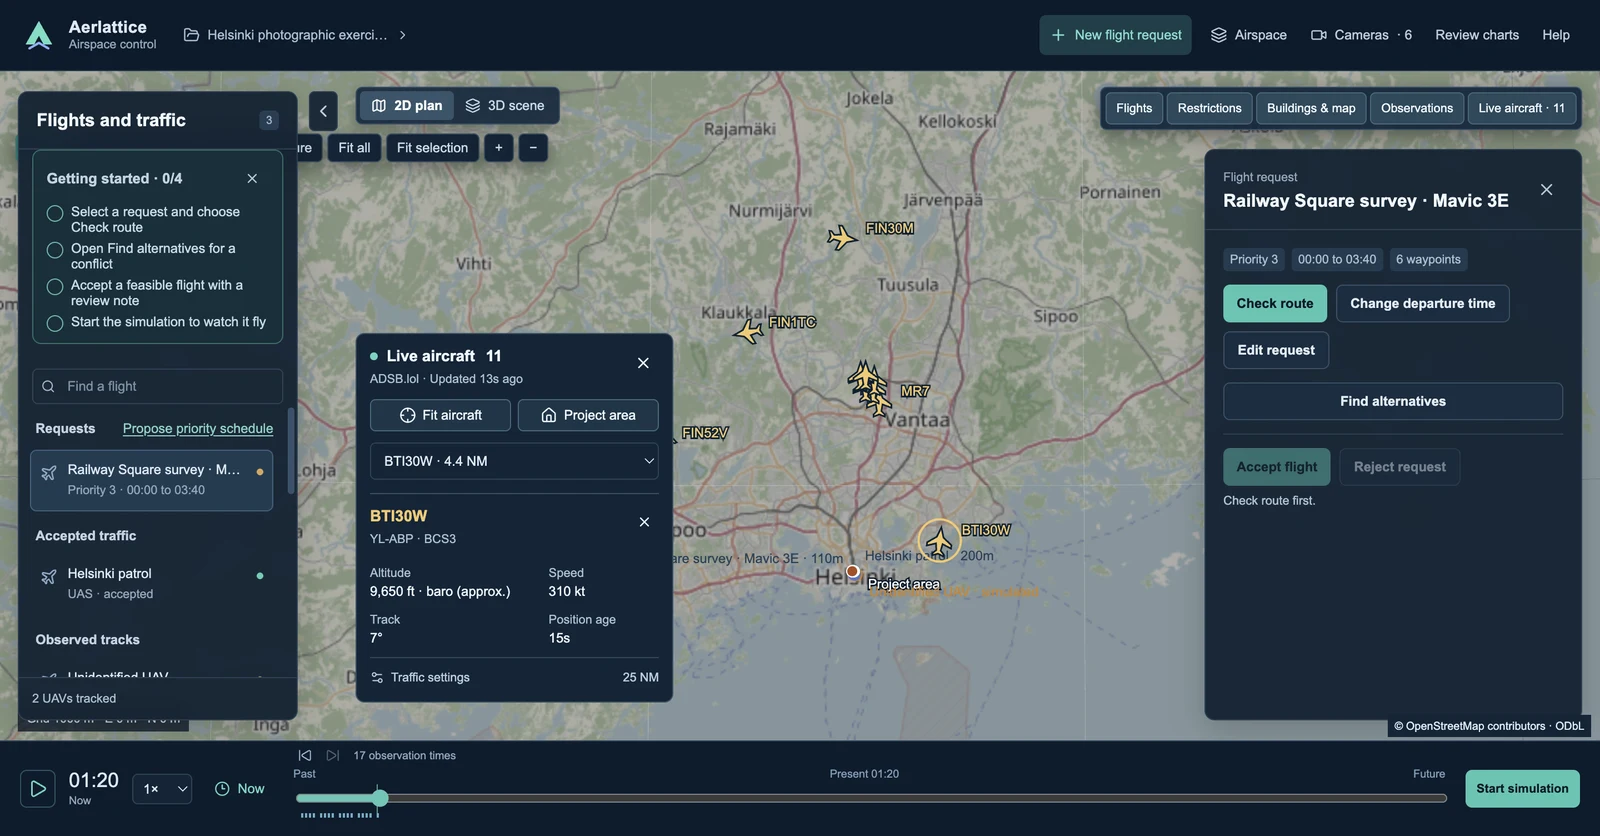Click the Aerlattice logo icon

tap(39, 35)
